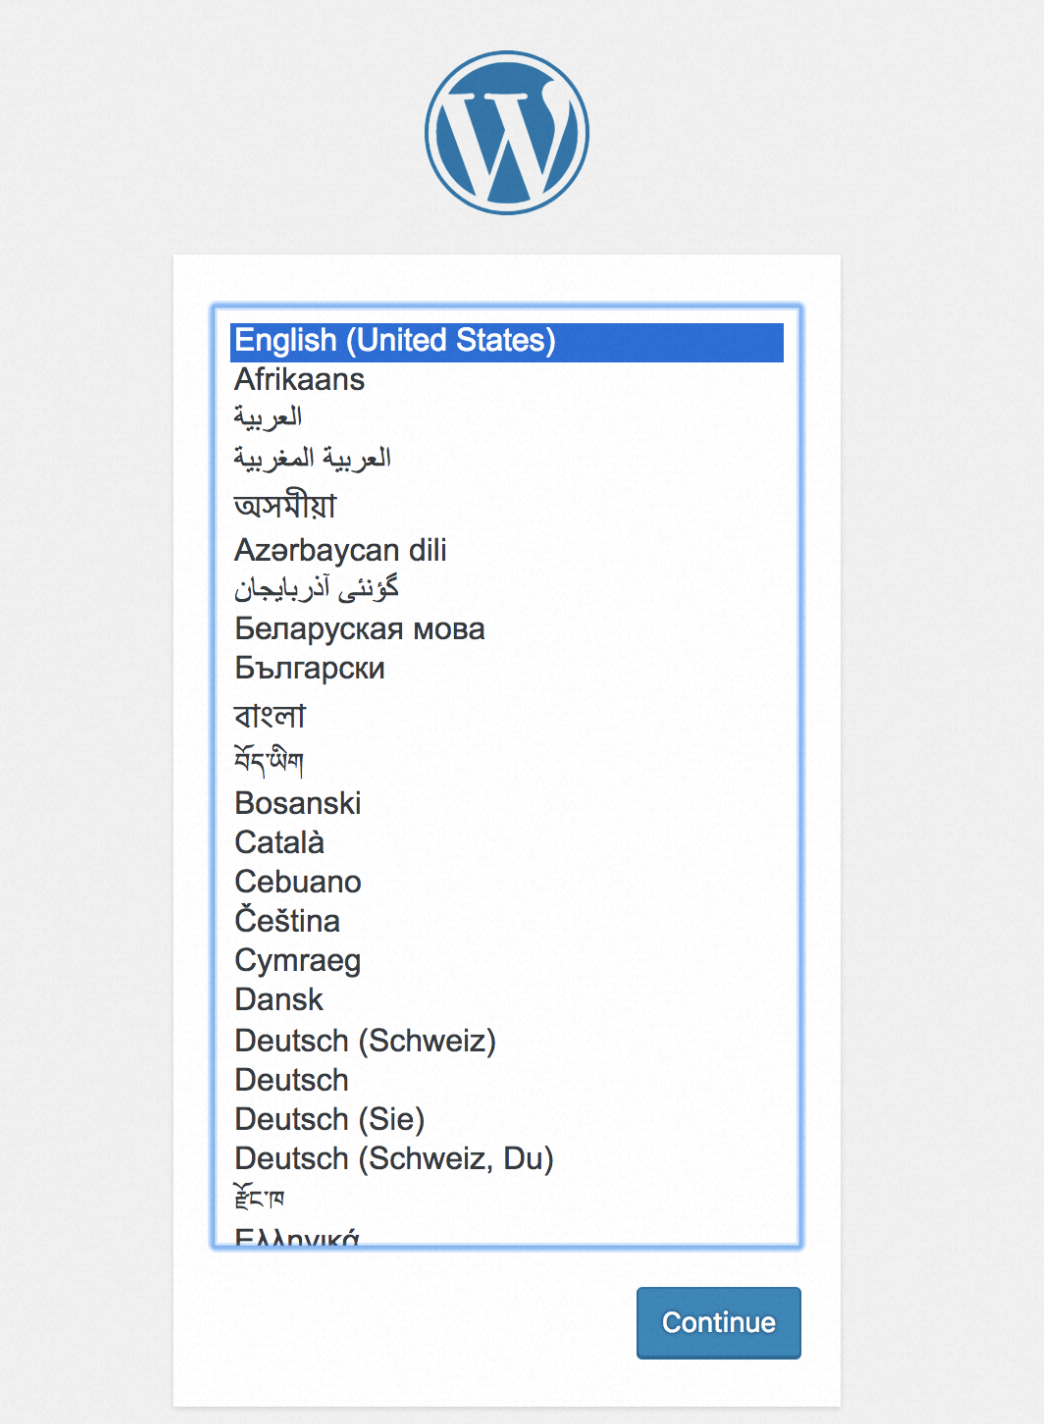Pick Cebuano from the list
The height and width of the screenshot is (1424, 1044).
click(x=297, y=882)
